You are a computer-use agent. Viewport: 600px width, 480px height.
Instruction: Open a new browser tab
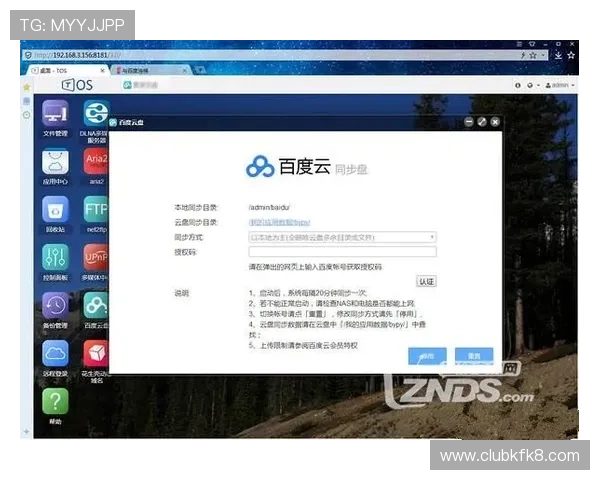tap(200, 70)
